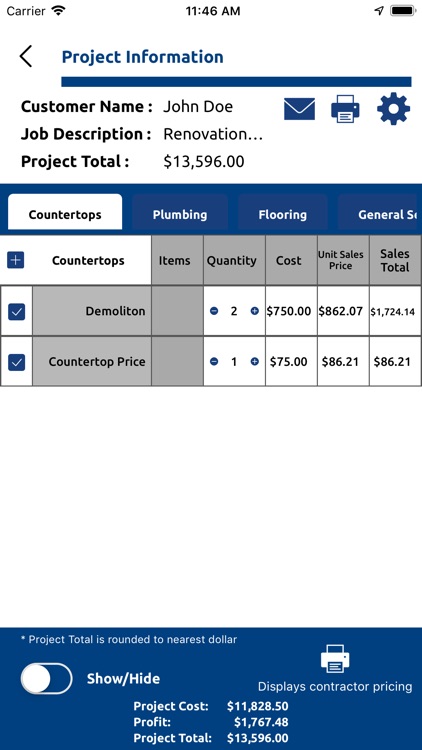The height and width of the screenshot is (750, 422).
Task: Open the settings gear icon
Action: pos(393,109)
